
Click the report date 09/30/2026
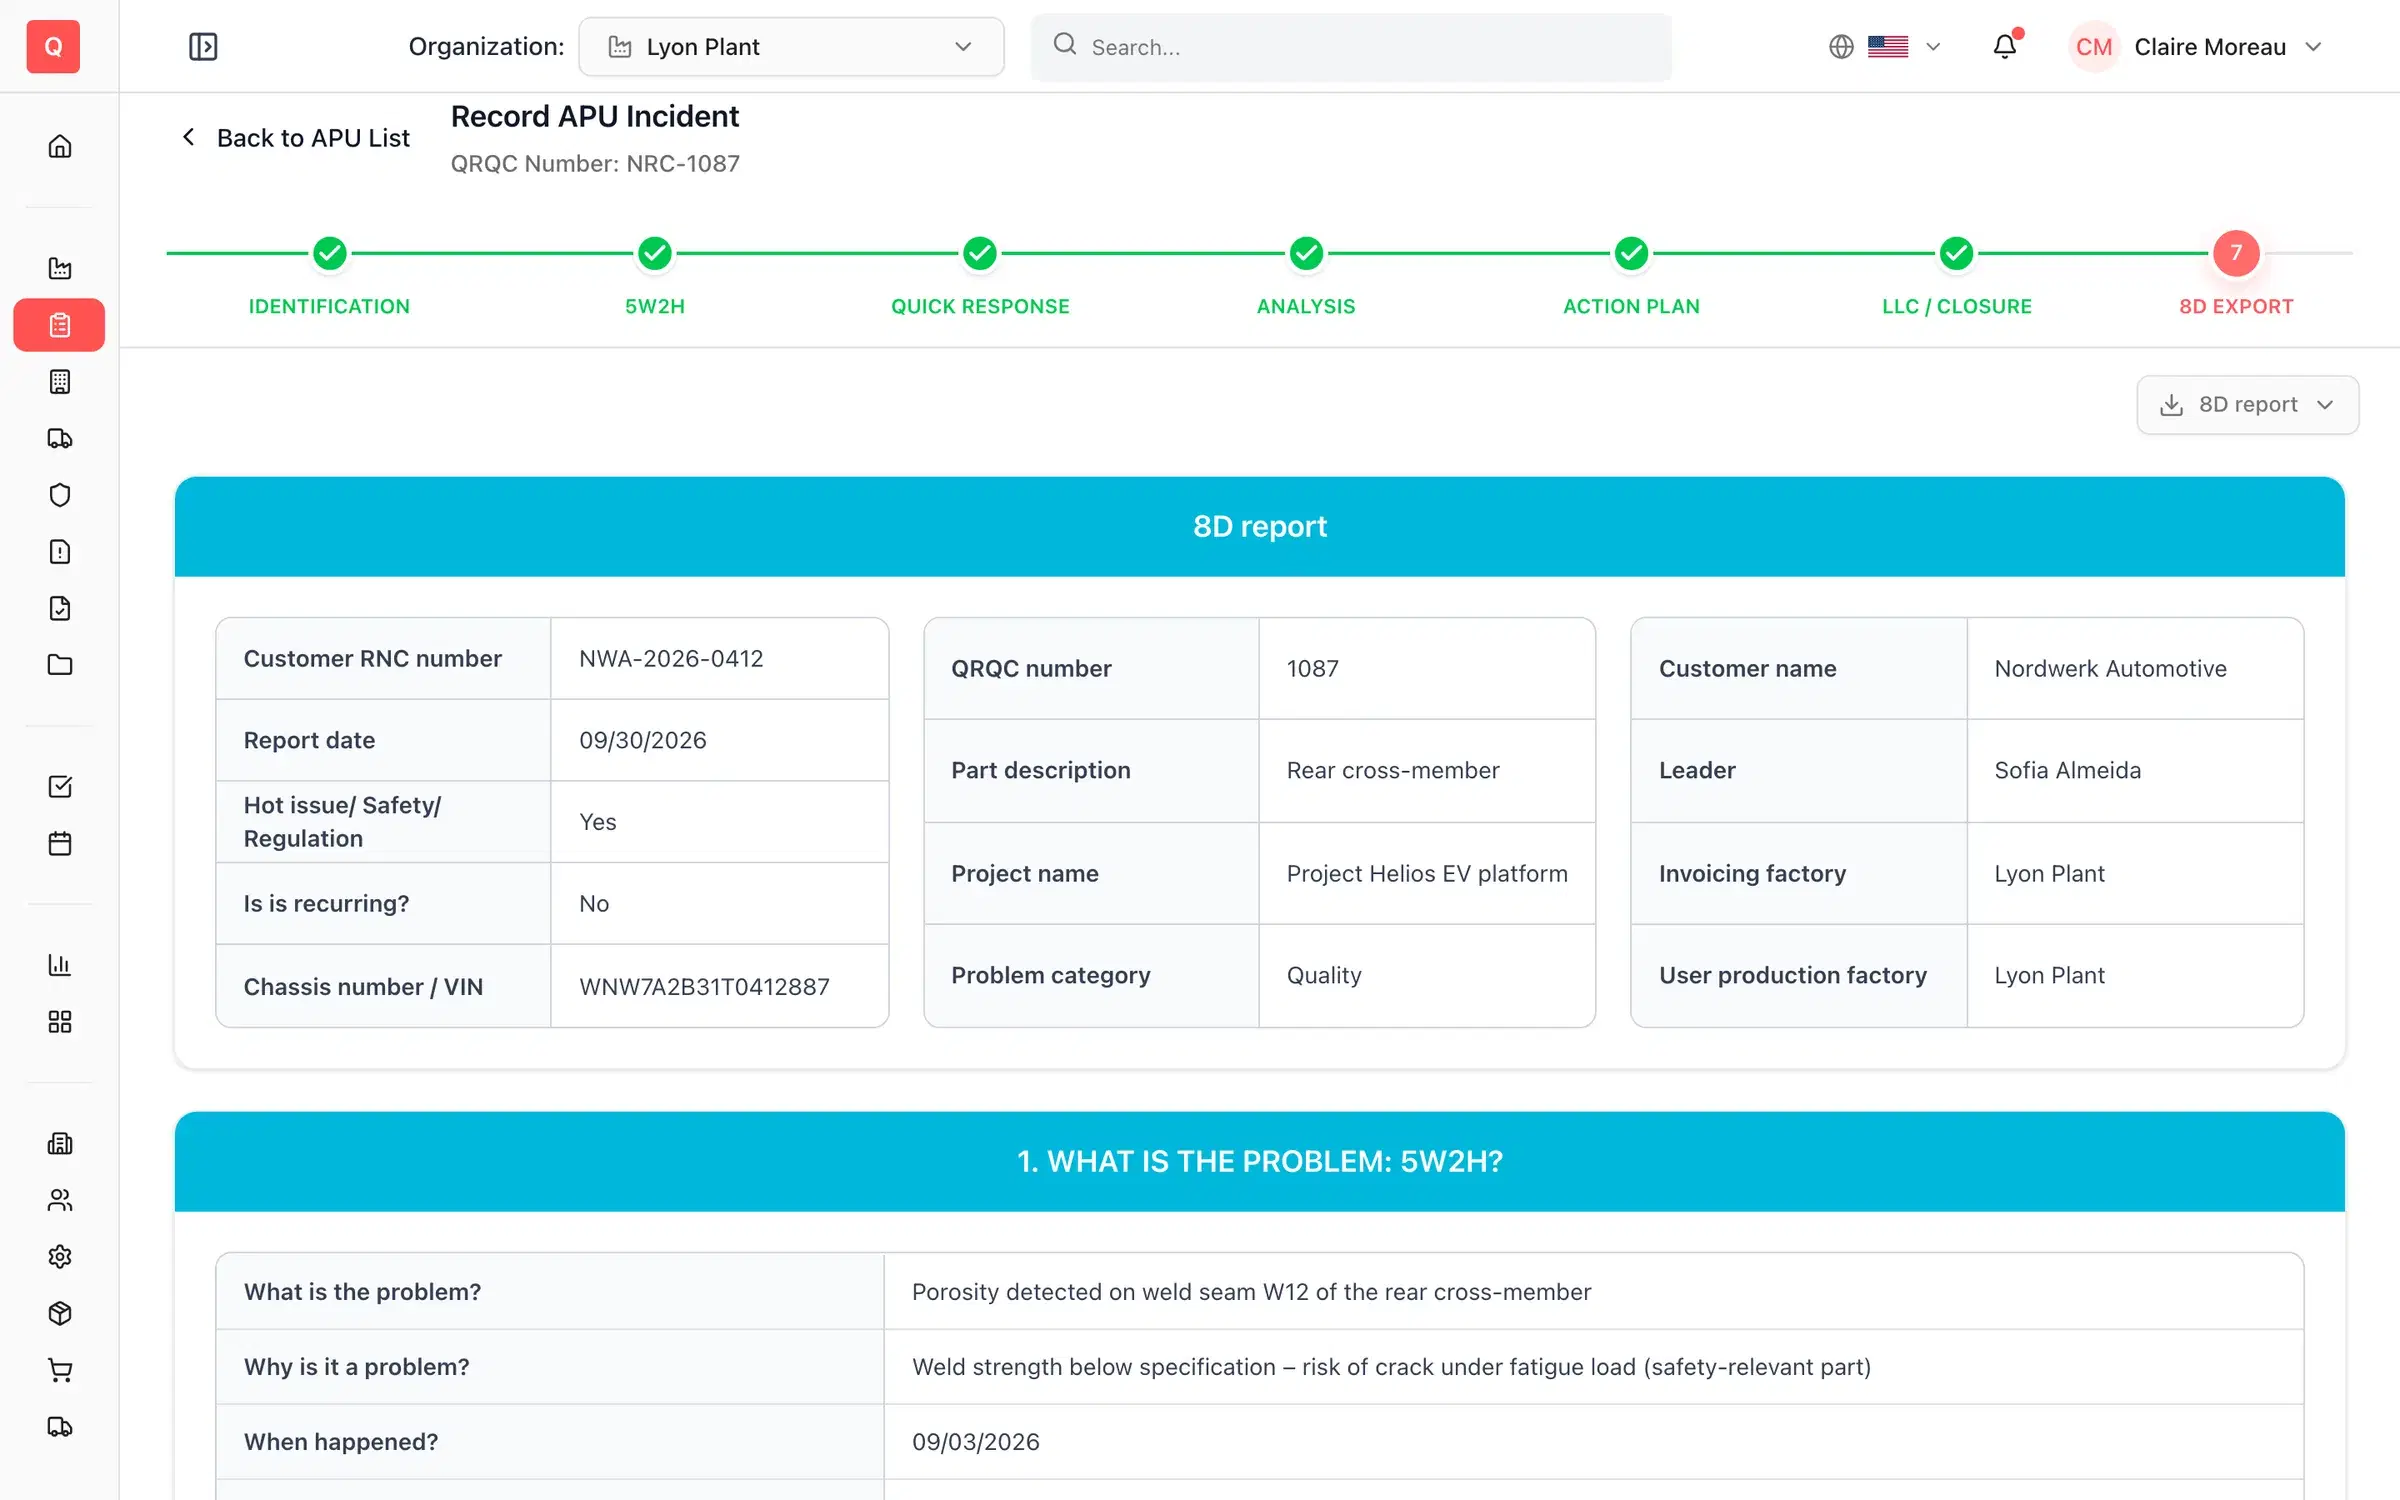pyautogui.click(x=643, y=740)
